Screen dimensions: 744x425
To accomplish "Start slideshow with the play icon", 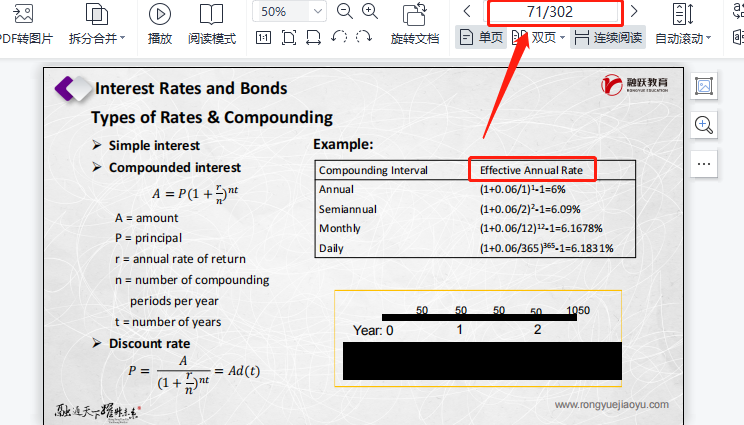I will click(160, 14).
